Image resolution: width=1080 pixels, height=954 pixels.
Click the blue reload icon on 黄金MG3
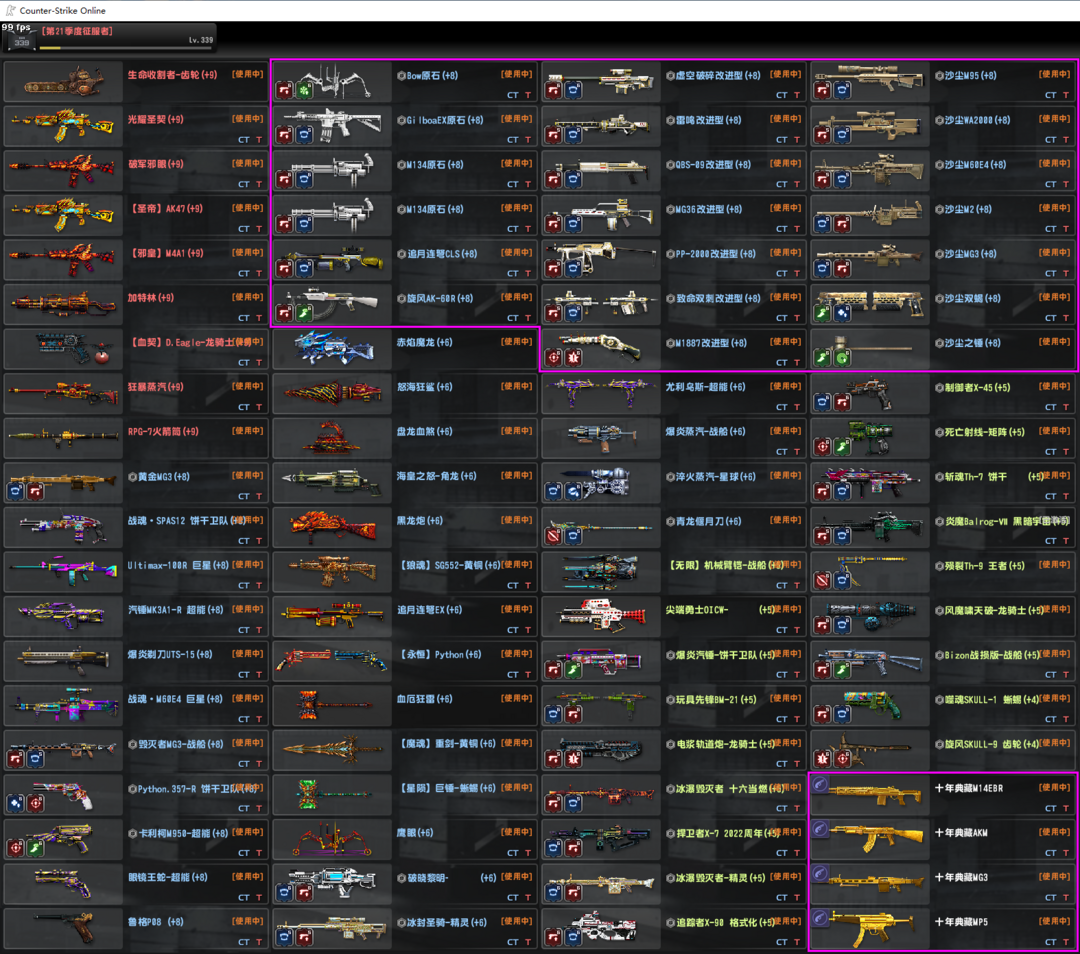point(16,491)
